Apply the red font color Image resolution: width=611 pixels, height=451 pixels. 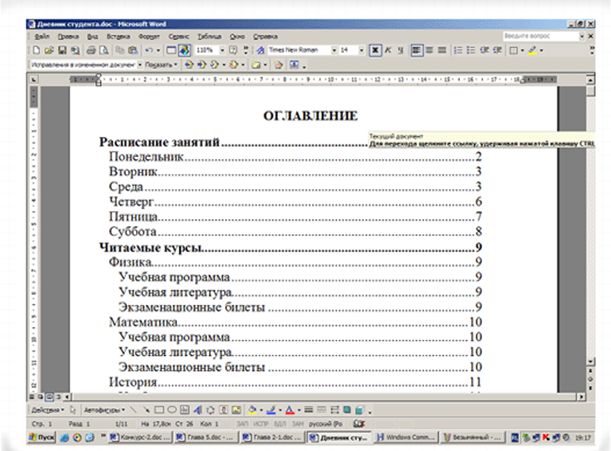(x=290, y=410)
